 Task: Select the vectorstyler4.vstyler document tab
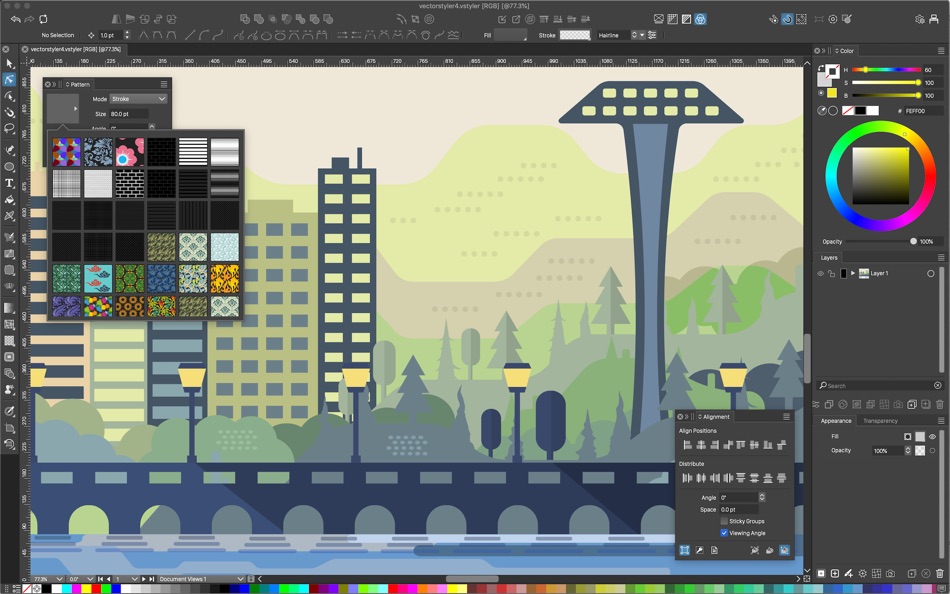76,49
